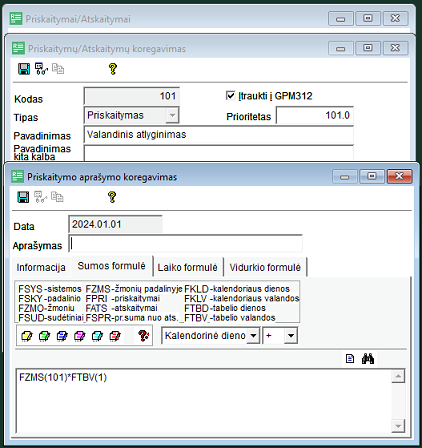Save with the front window's floppy disk icon
This screenshot has height=448, width=422.
click(x=23, y=197)
